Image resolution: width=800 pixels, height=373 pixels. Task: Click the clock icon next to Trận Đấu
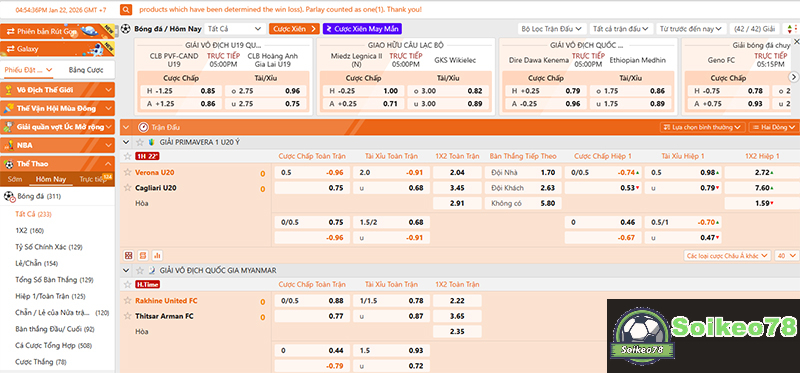(143, 127)
